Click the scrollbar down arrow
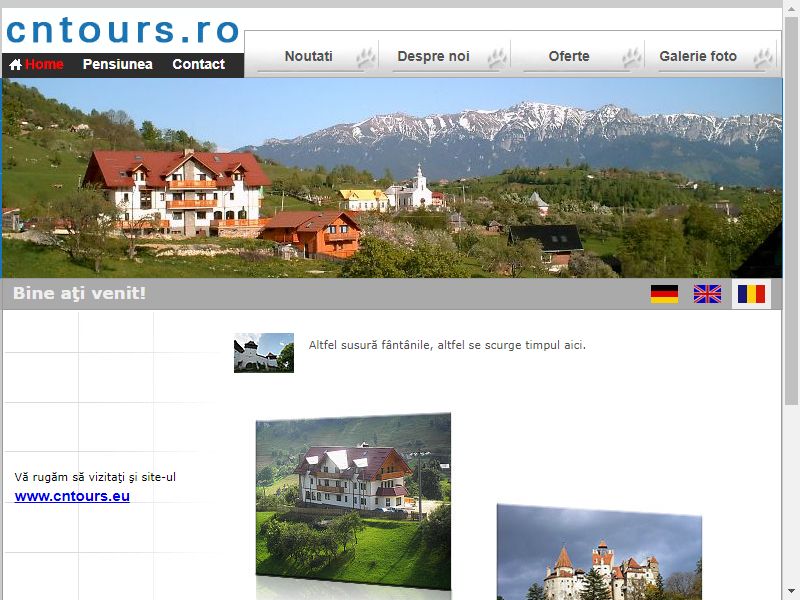This screenshot has width=800, height=600. click(791, 592)
